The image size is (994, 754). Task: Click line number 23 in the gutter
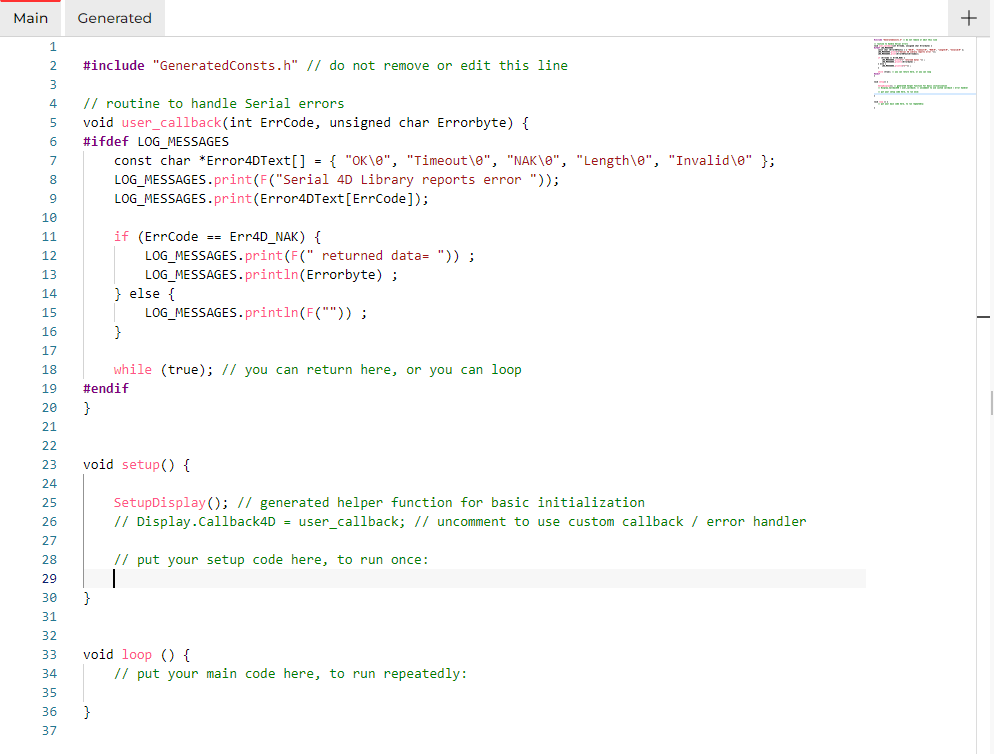(49, 464)
